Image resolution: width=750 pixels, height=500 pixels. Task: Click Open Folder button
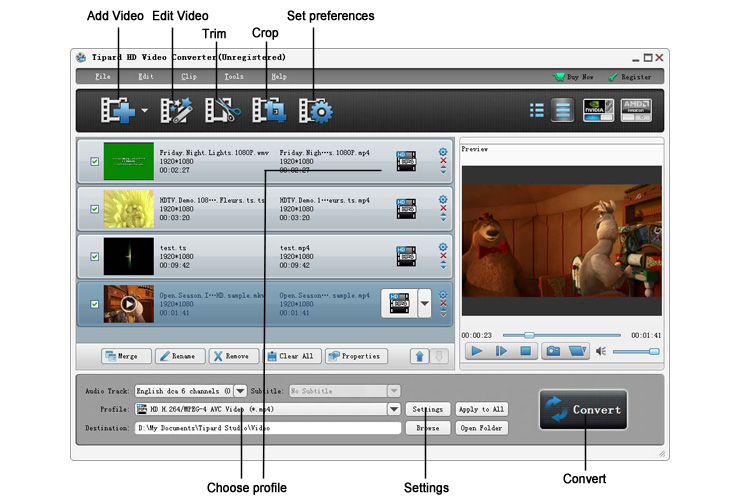(x=481, y=428)
